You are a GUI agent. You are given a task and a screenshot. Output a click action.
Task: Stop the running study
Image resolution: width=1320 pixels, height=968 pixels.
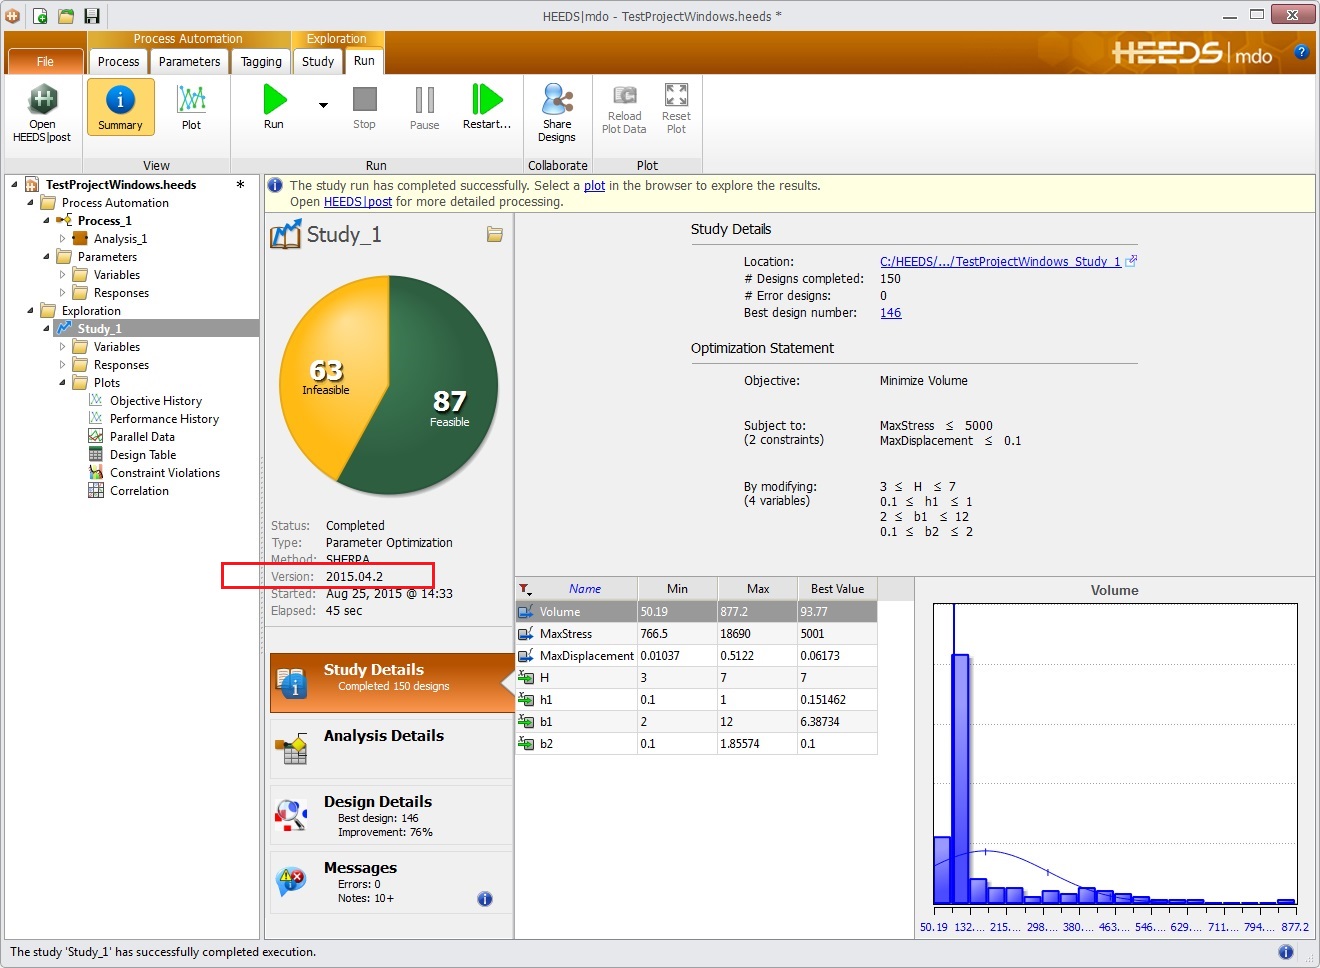pyautogui.click(x=364, y=107)
